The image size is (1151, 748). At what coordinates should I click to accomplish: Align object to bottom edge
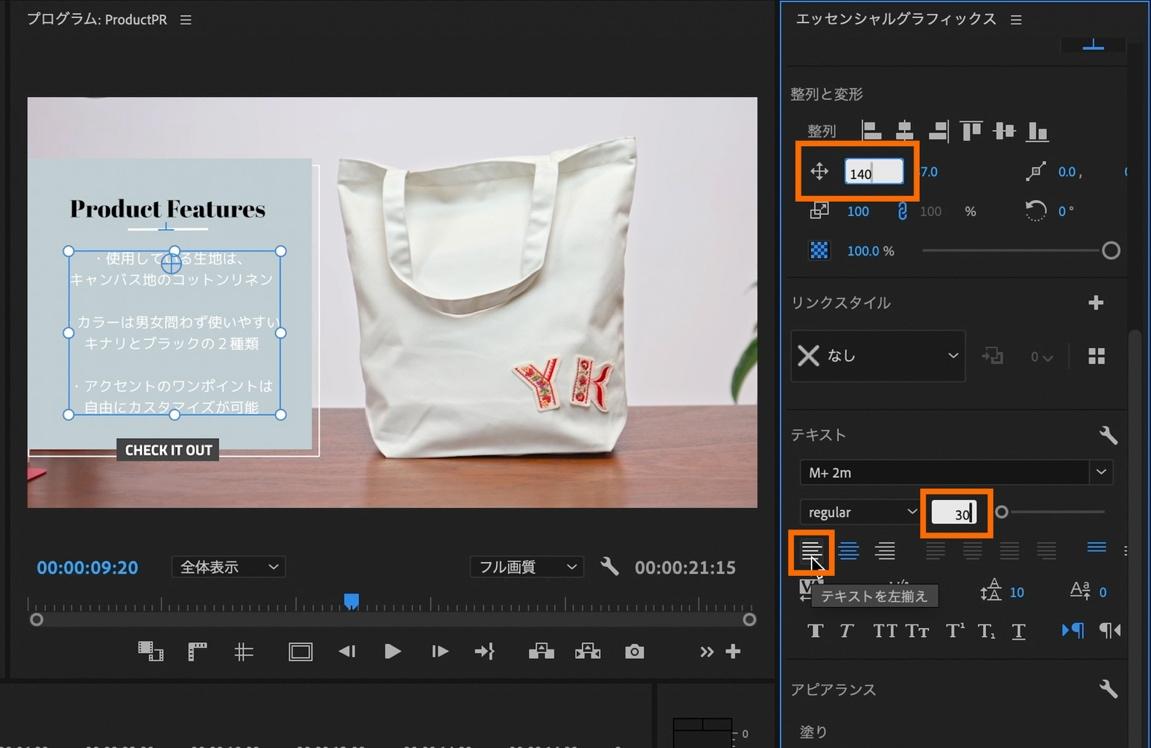point(1037,131)
